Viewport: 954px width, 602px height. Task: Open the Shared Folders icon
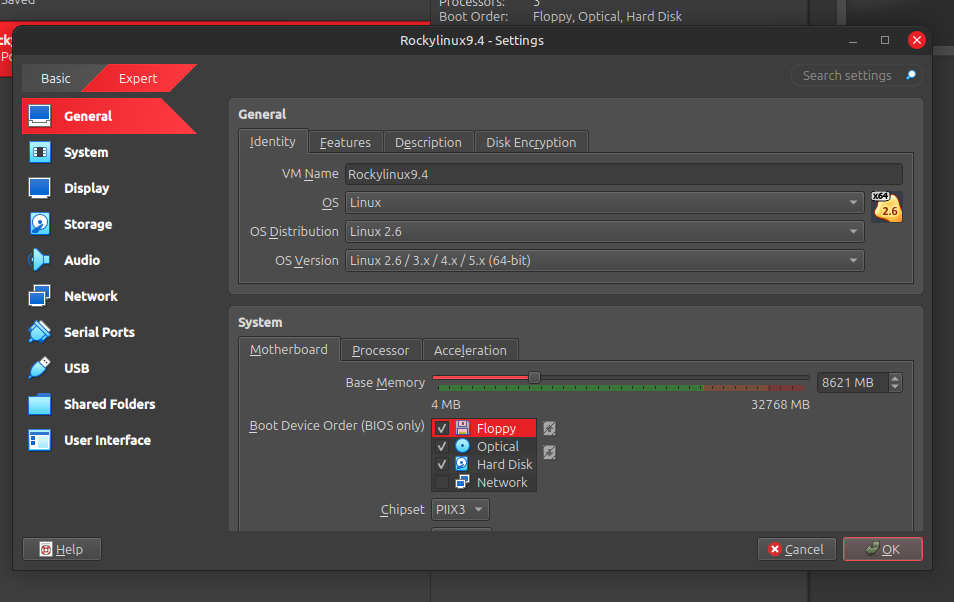click(40, 404)
